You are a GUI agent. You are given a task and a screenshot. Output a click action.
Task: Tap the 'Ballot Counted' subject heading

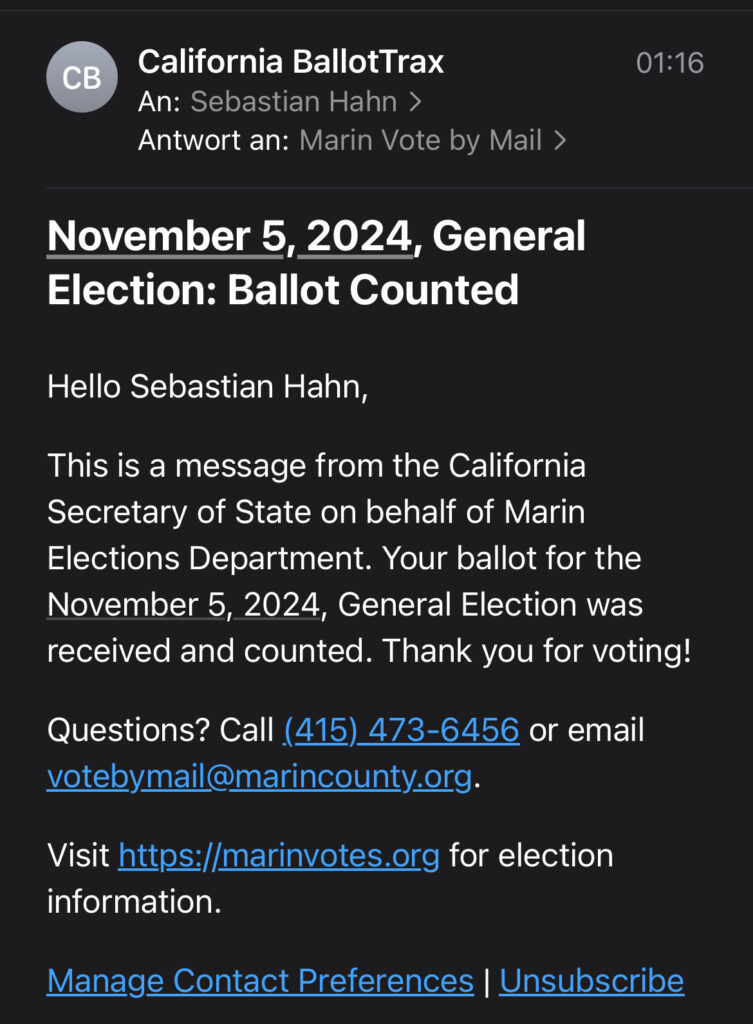pyautogui.click(x=372, y=290)
